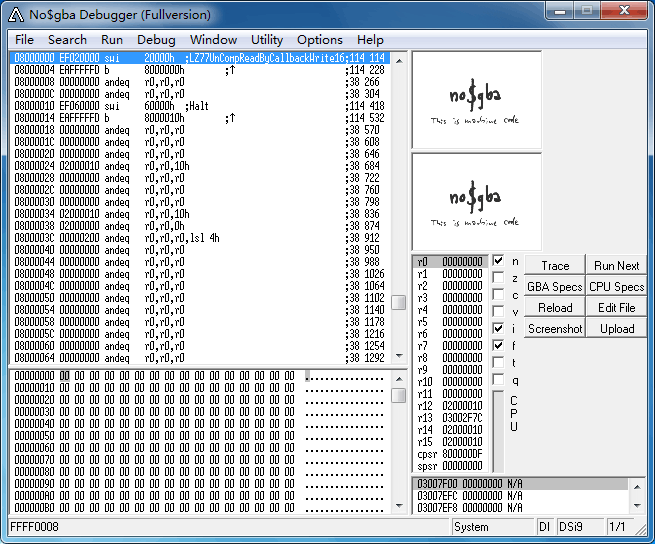The width and height of the screenshot is (655, 544).
Task: Select register r15 row
Action: 450,442
